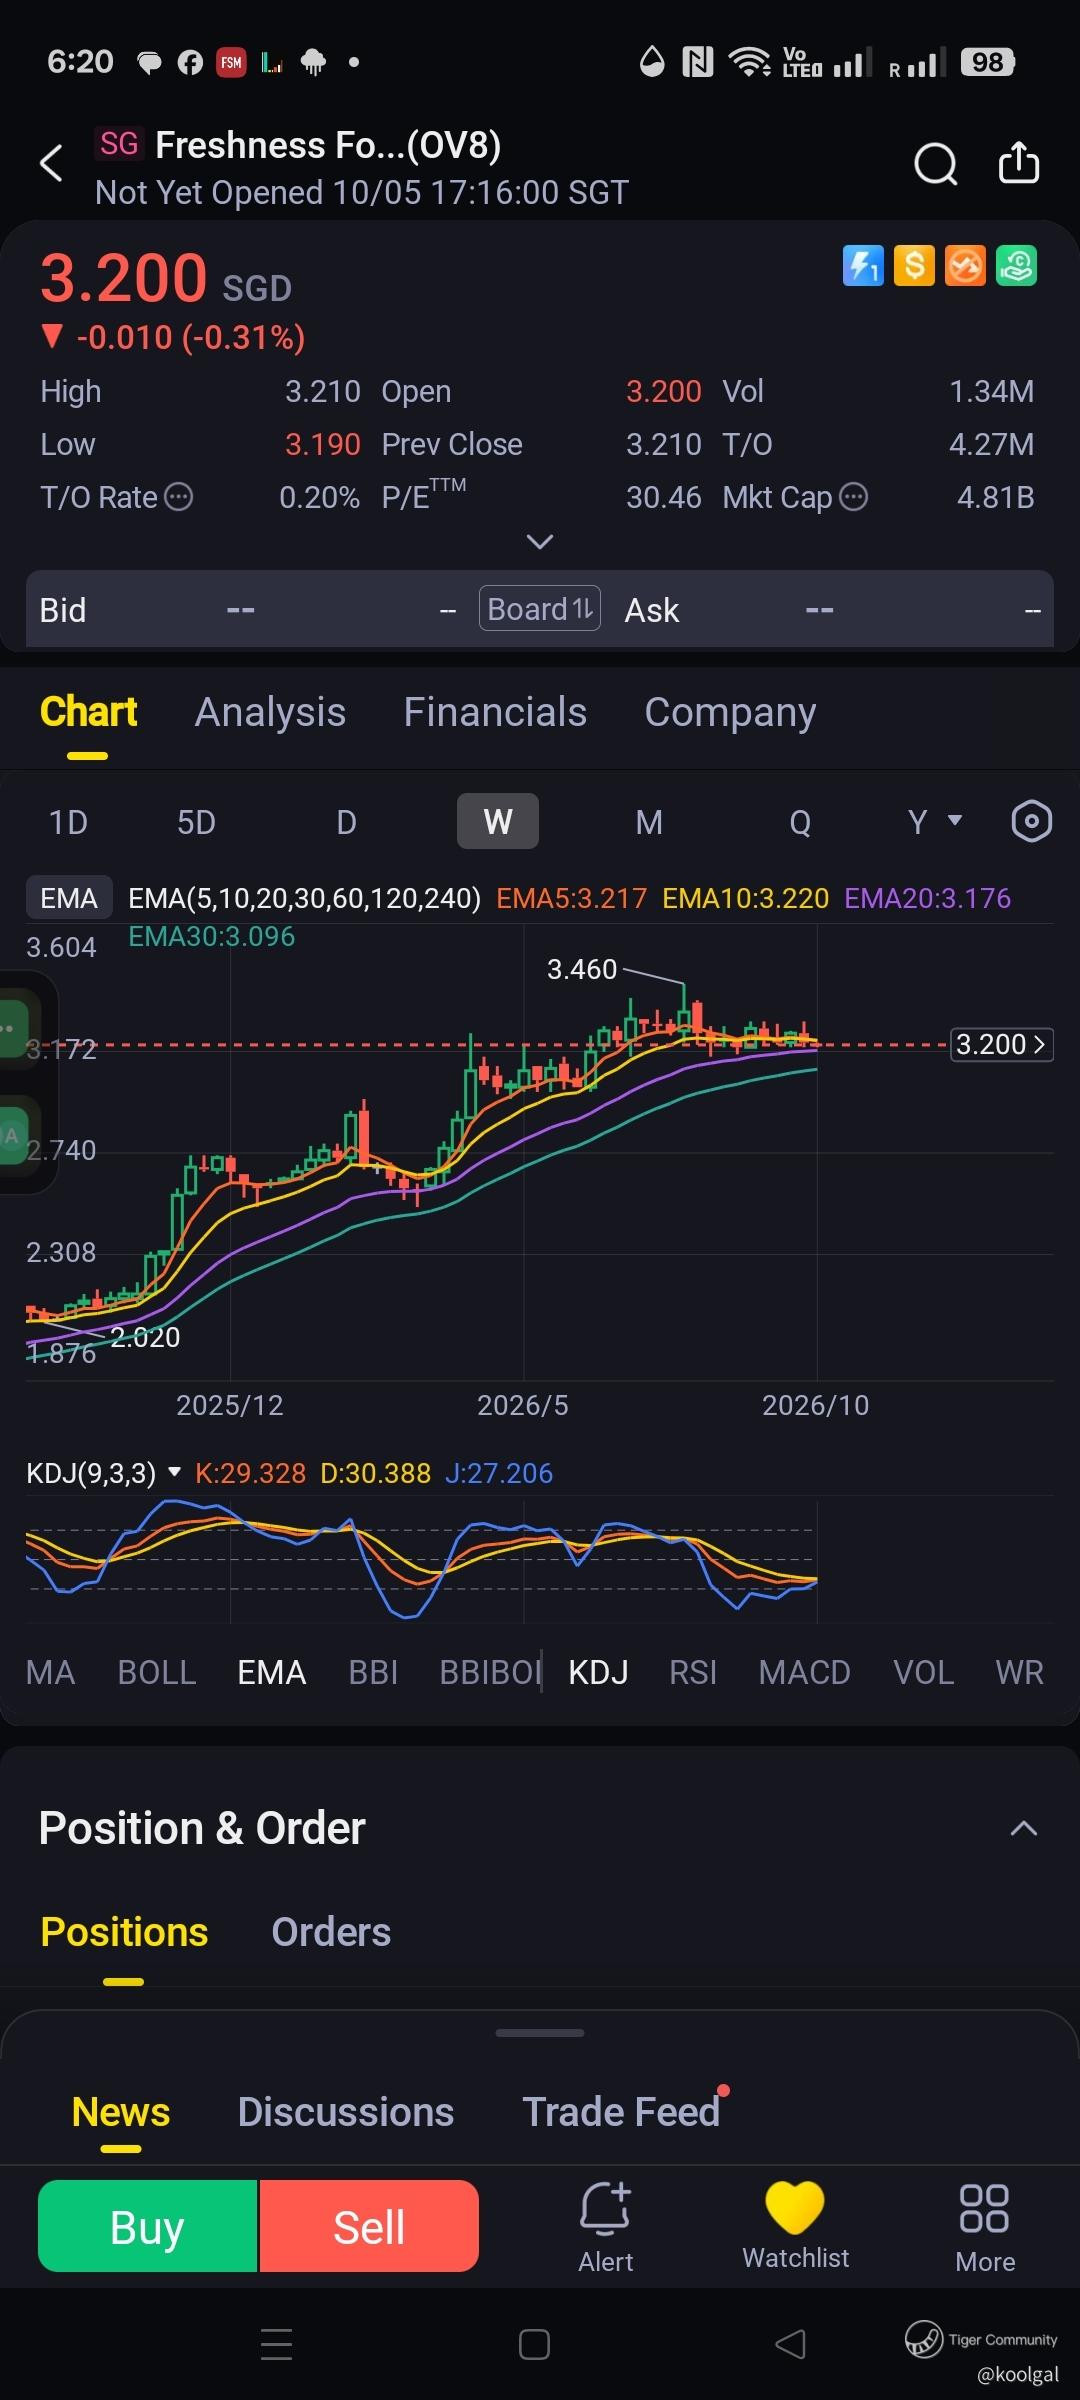Screen dimensions: 1080x2400
Task: Switch to the Analysis tab
Action: click(x=270, y=712)
